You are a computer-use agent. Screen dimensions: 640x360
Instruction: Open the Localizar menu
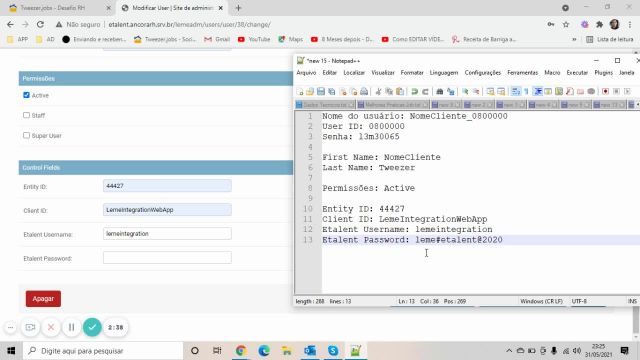tap(354, 73)
